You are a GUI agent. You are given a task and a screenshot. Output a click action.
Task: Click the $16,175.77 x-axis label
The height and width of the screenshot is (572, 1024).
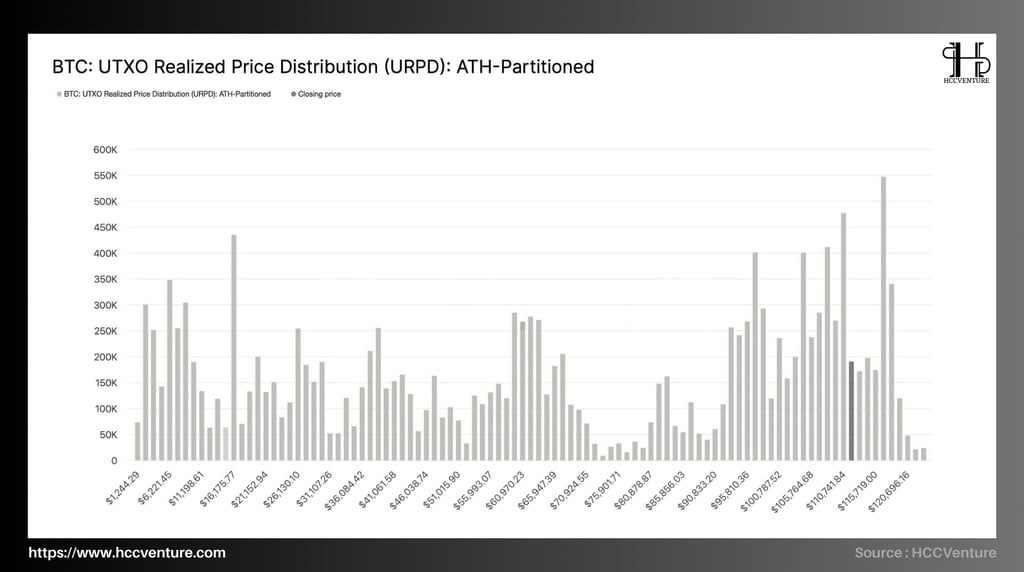(217, 489)
